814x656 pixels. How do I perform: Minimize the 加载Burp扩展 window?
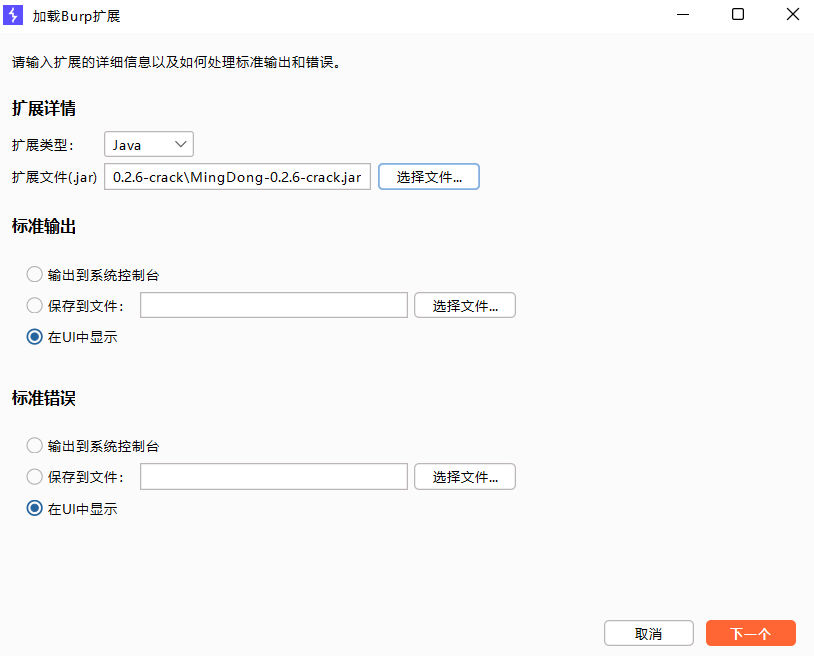pos(683,15)
